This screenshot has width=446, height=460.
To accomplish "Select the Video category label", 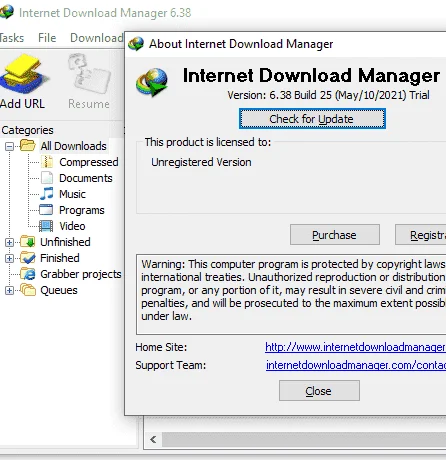I will (72, 226).
